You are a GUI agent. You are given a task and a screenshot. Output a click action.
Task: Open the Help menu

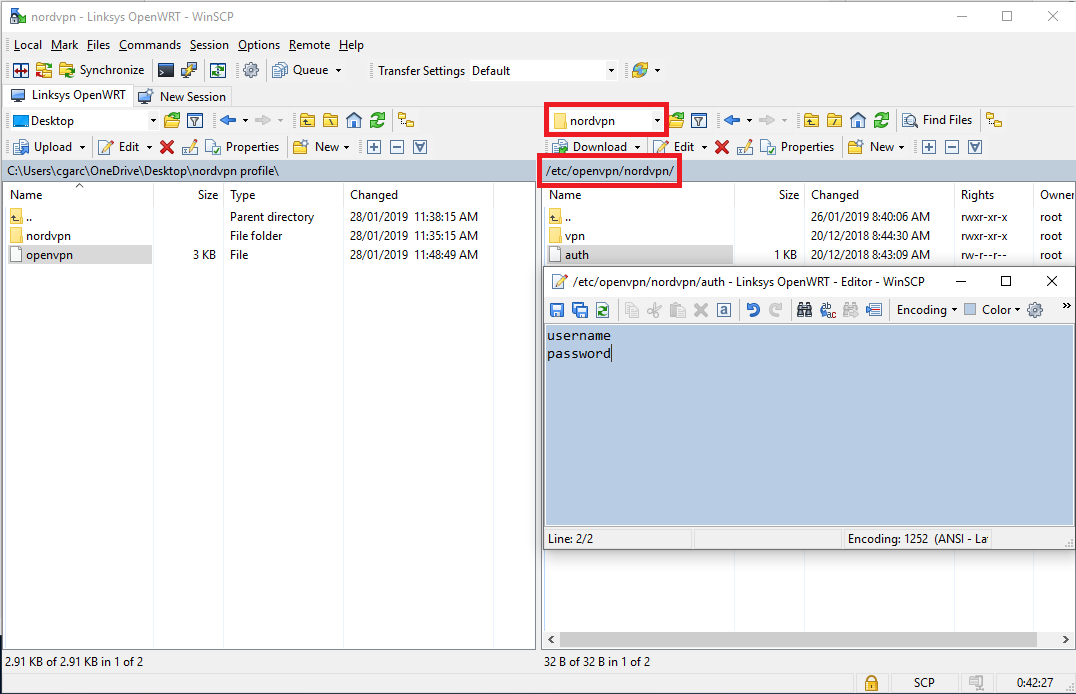351,45
